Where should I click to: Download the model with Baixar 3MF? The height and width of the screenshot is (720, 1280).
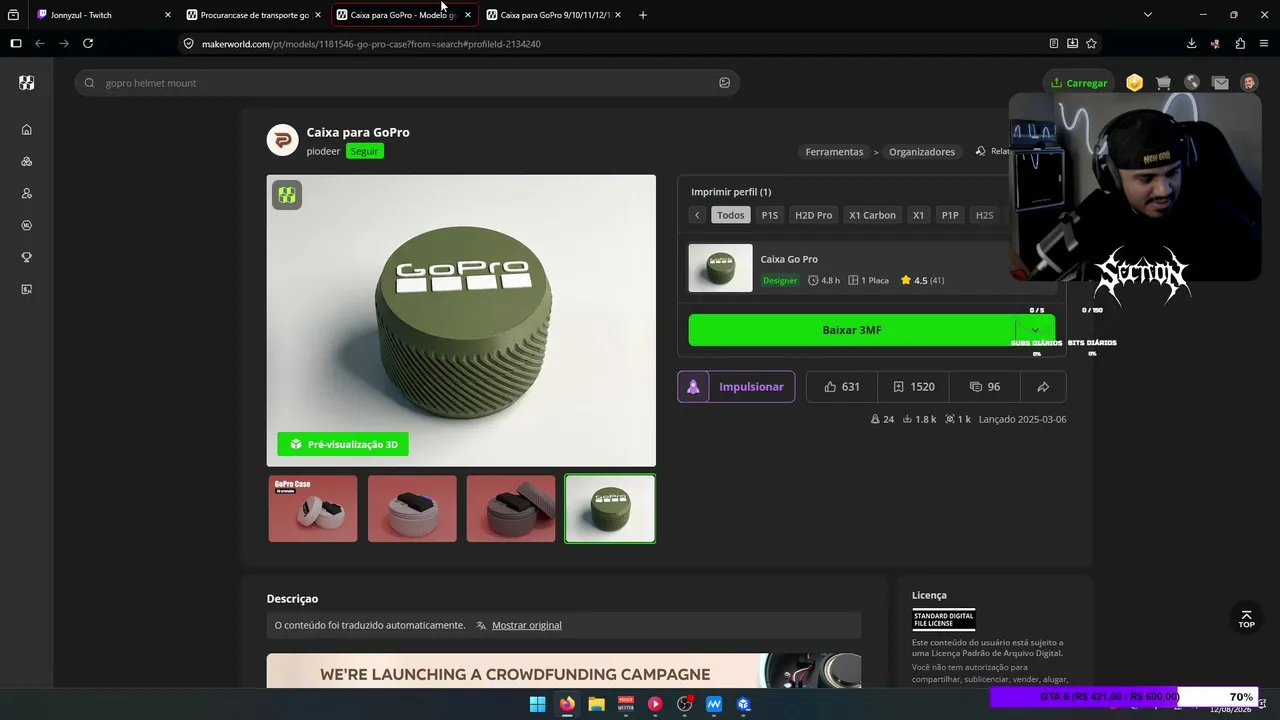coord(852,330)
